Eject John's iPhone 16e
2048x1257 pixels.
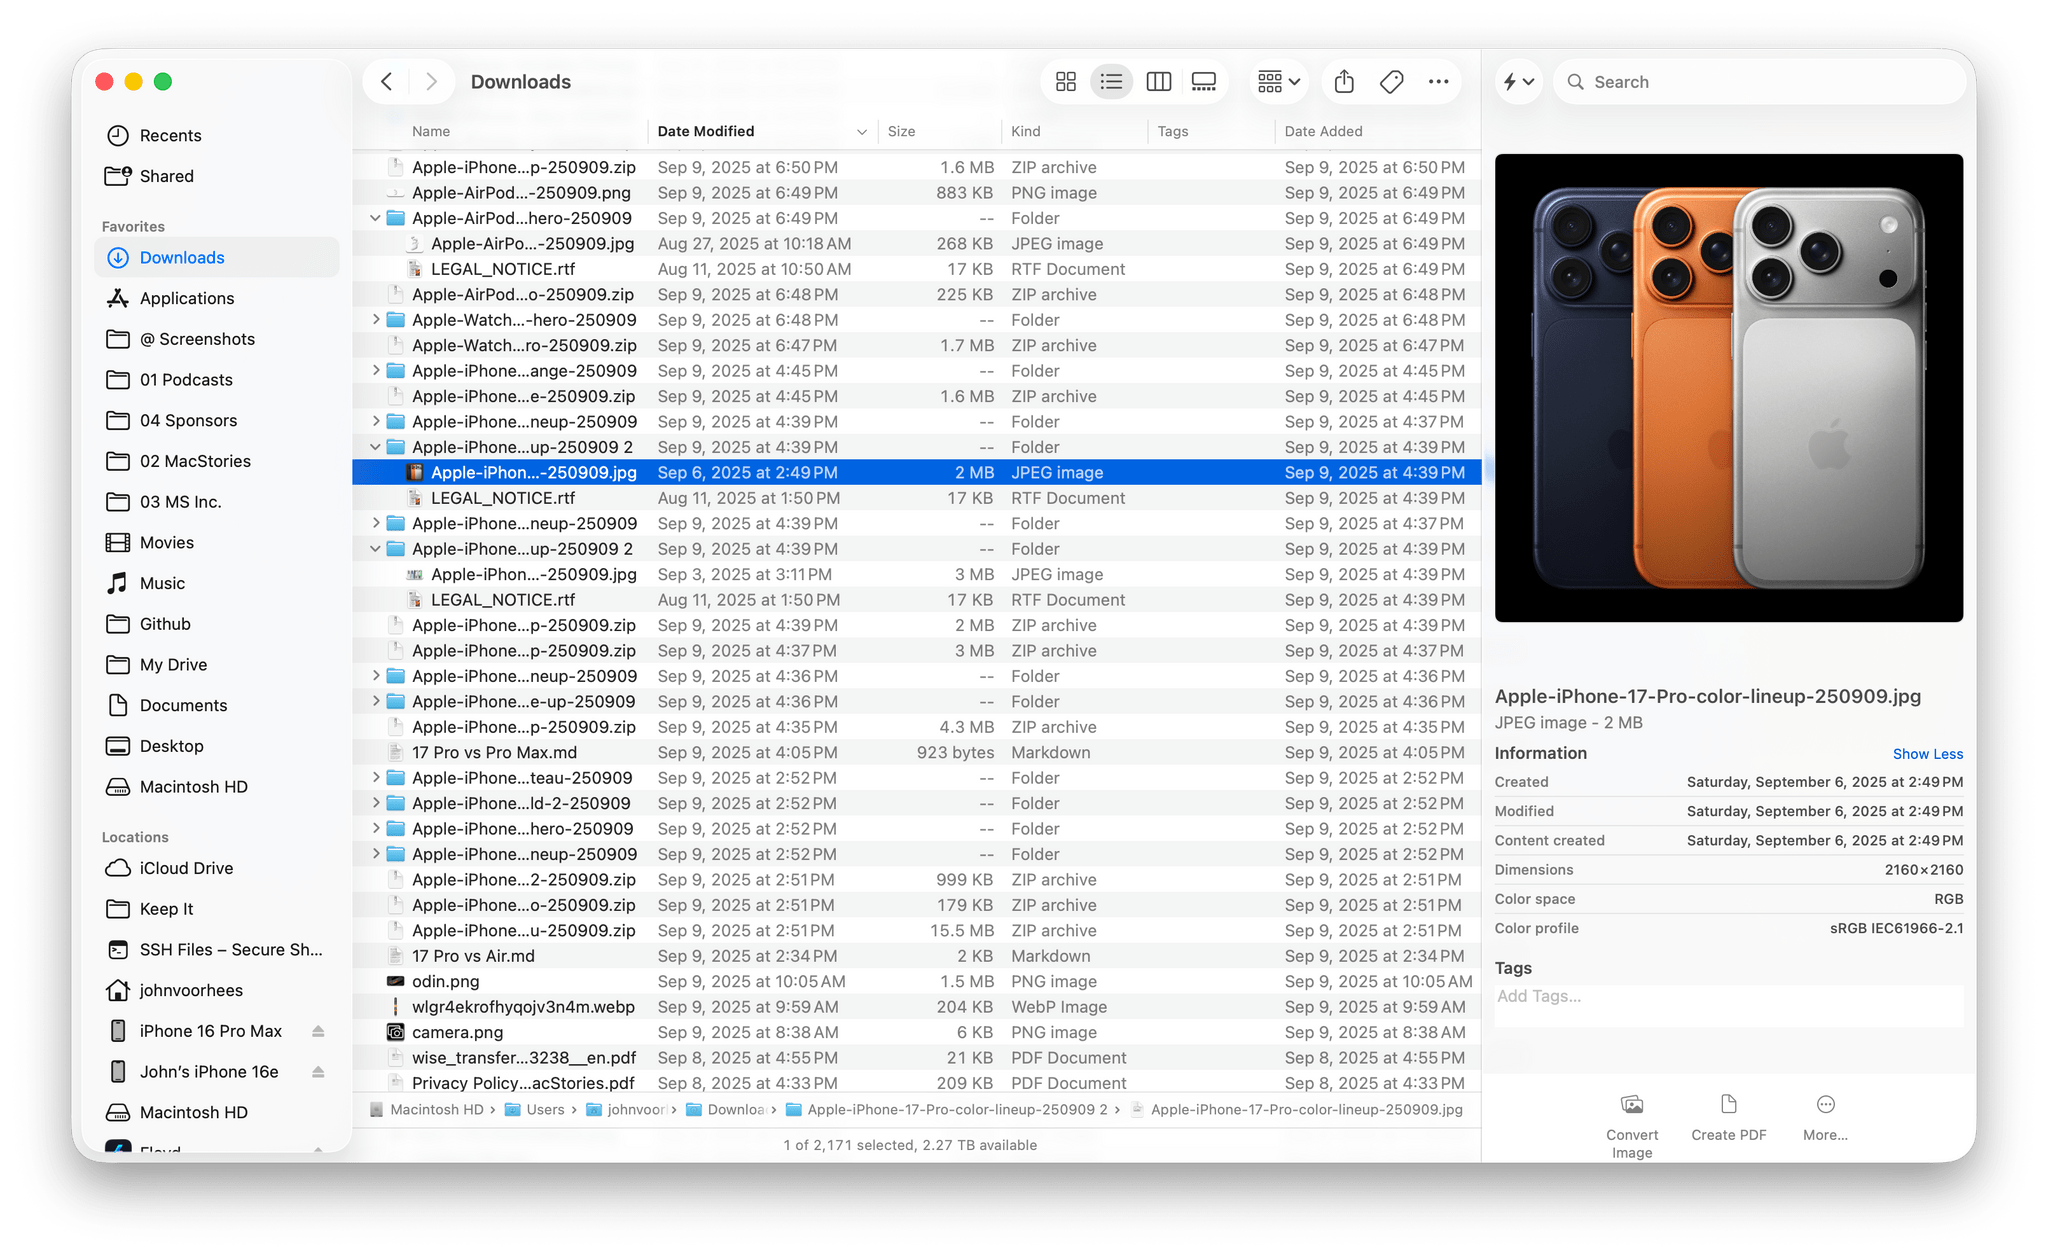[318, 1072]
